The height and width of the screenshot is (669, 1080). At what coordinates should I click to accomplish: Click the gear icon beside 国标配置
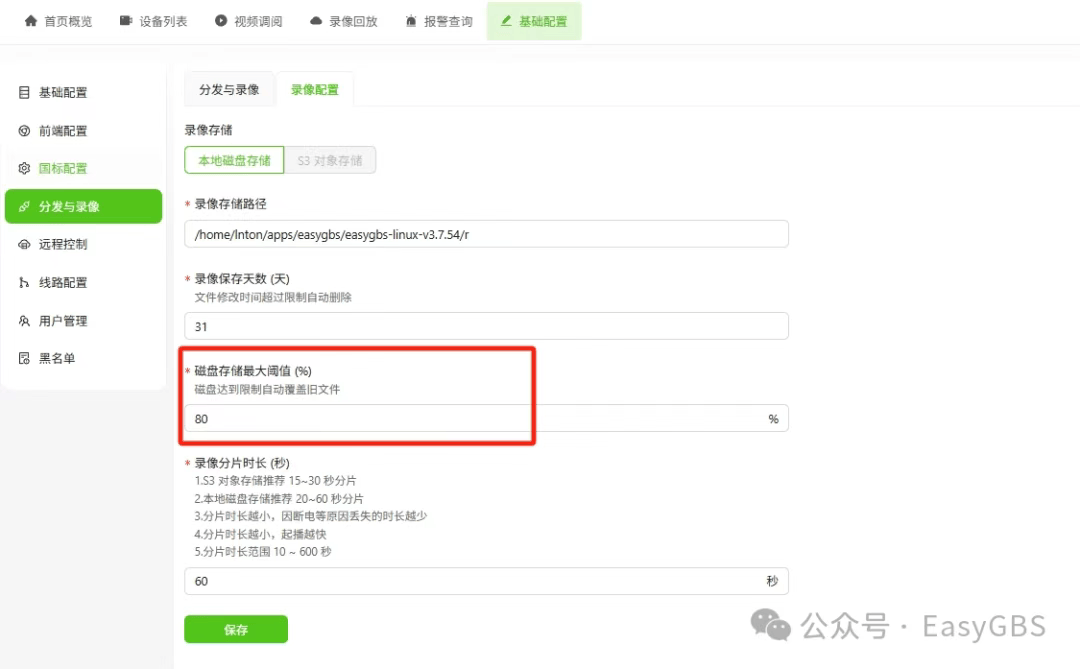(x=25, y=169)
